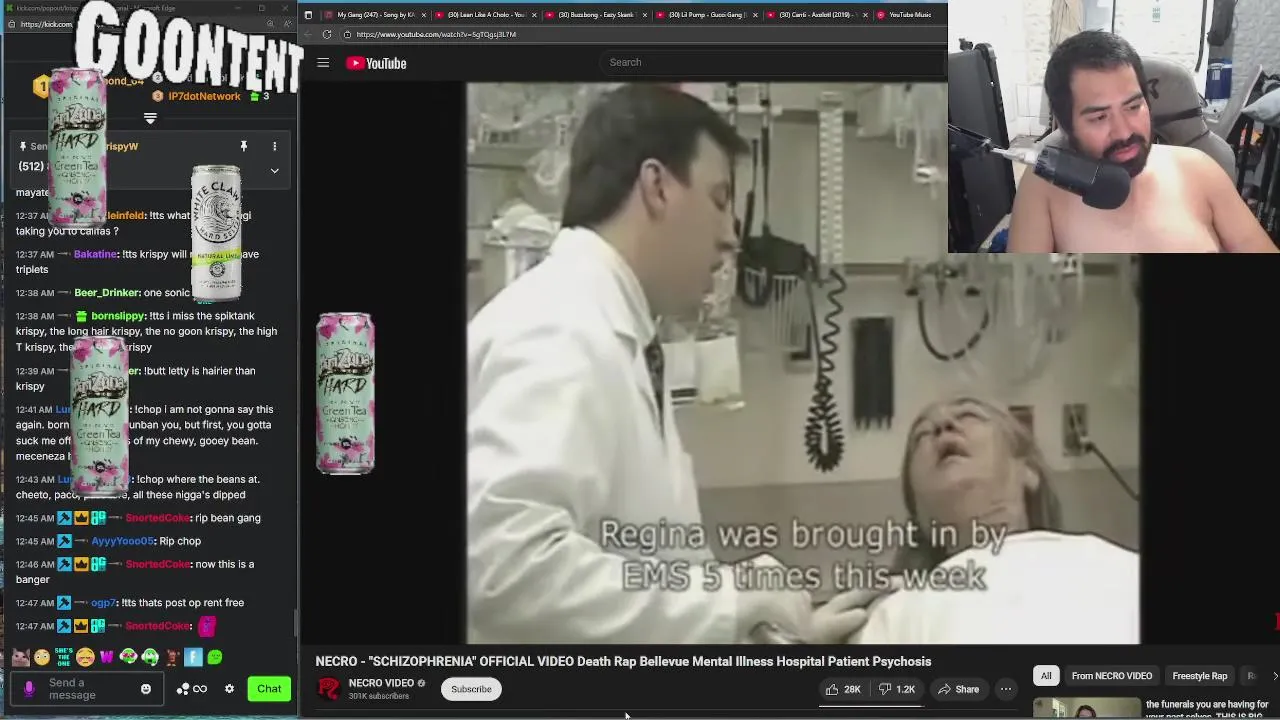Open the Bakatine username in chat
The width and height of the screenshot is (1280, 720).
pos(95,254)
